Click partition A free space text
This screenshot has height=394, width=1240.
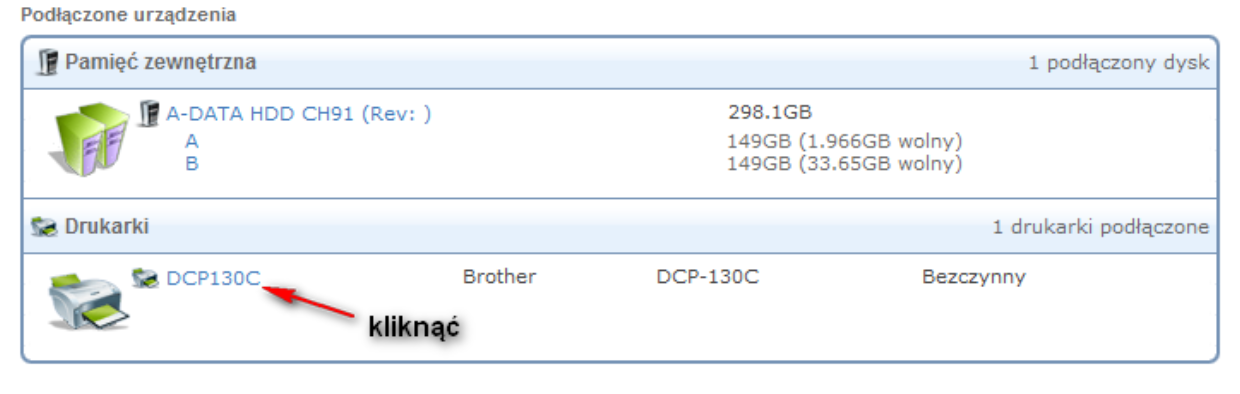point(844,142)
